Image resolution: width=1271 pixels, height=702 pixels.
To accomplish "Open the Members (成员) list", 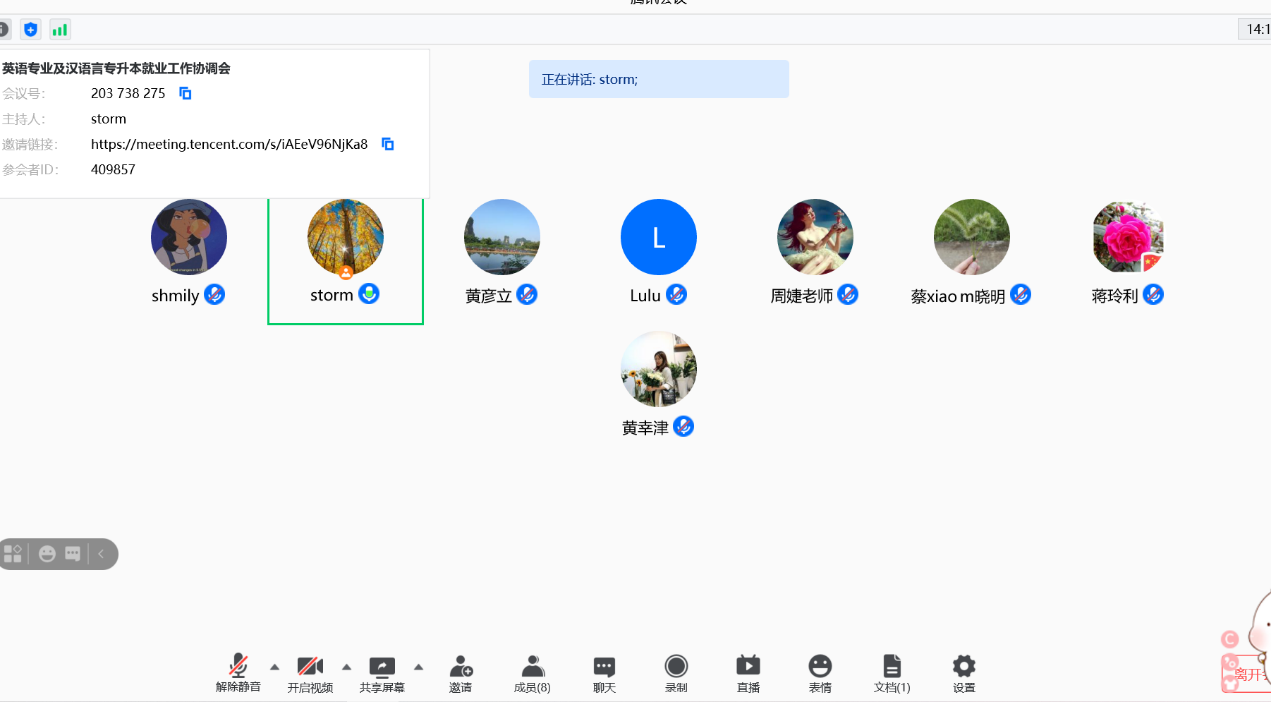I will coord(532,667).
